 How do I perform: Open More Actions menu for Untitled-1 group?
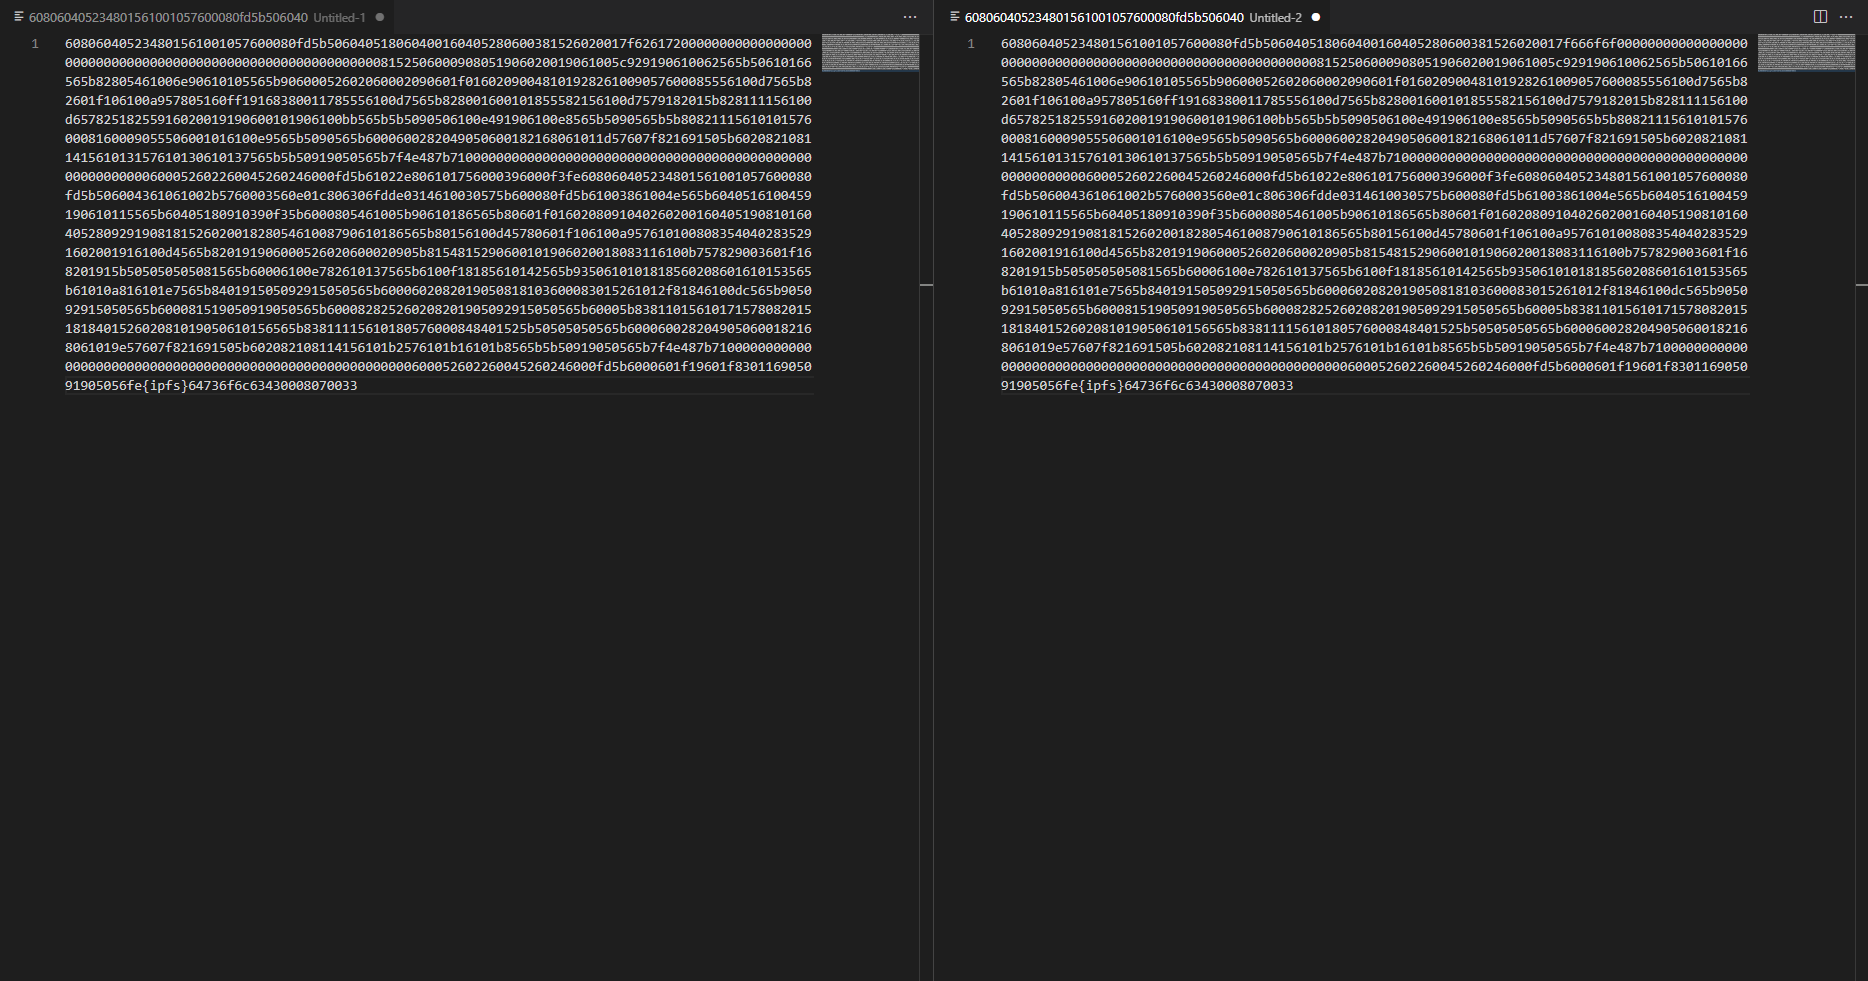click(910, 17)
